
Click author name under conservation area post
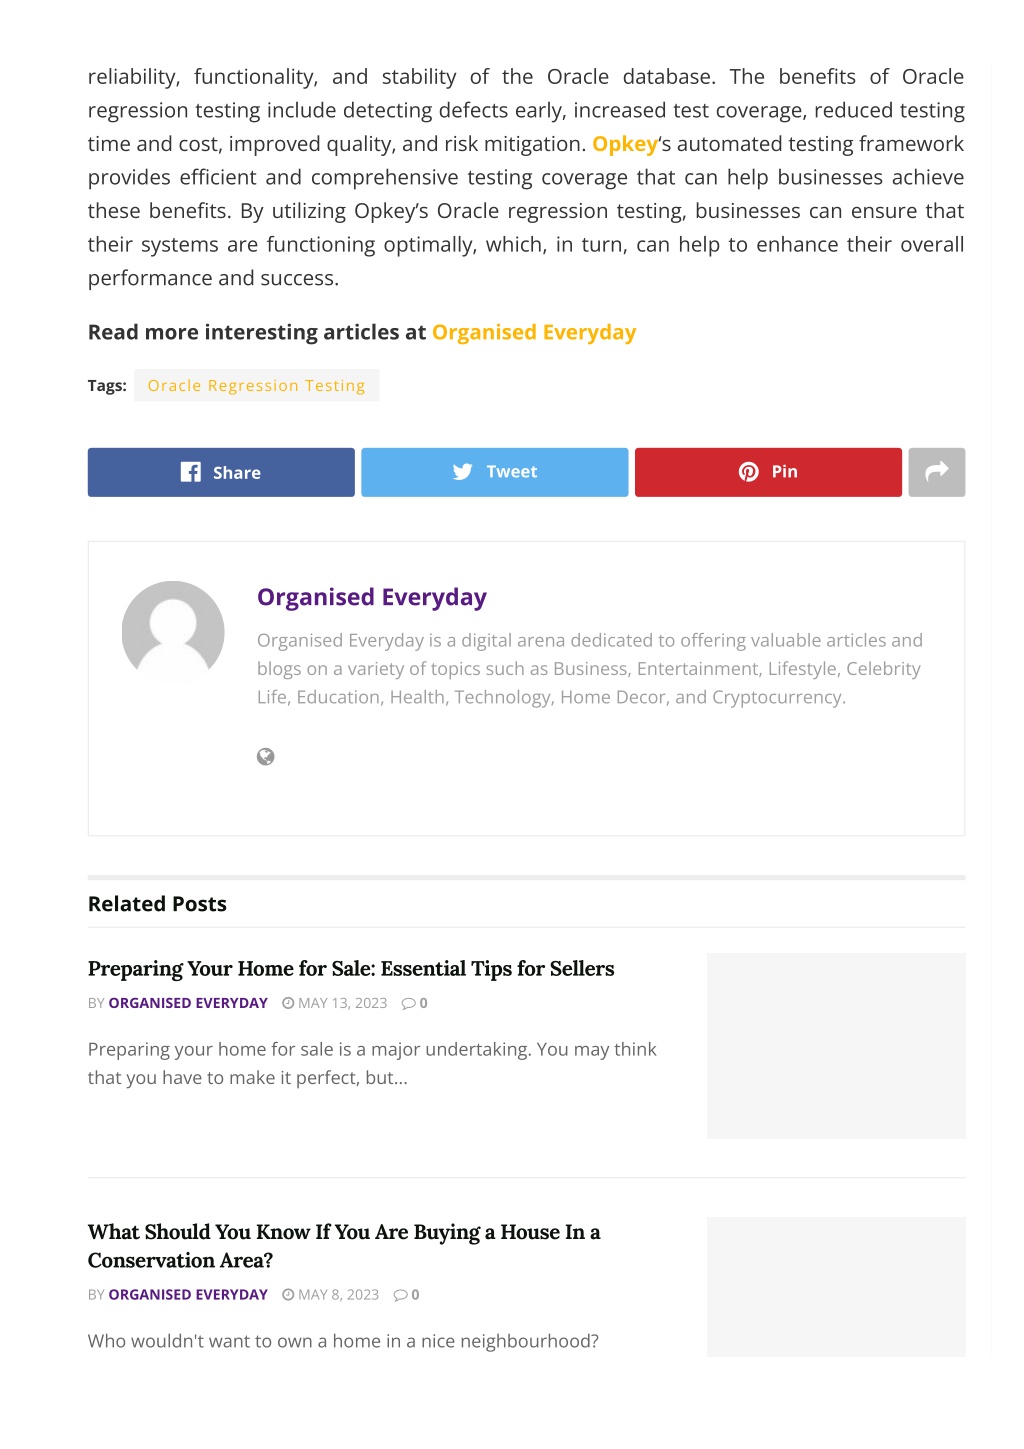tap(188, 1295)
